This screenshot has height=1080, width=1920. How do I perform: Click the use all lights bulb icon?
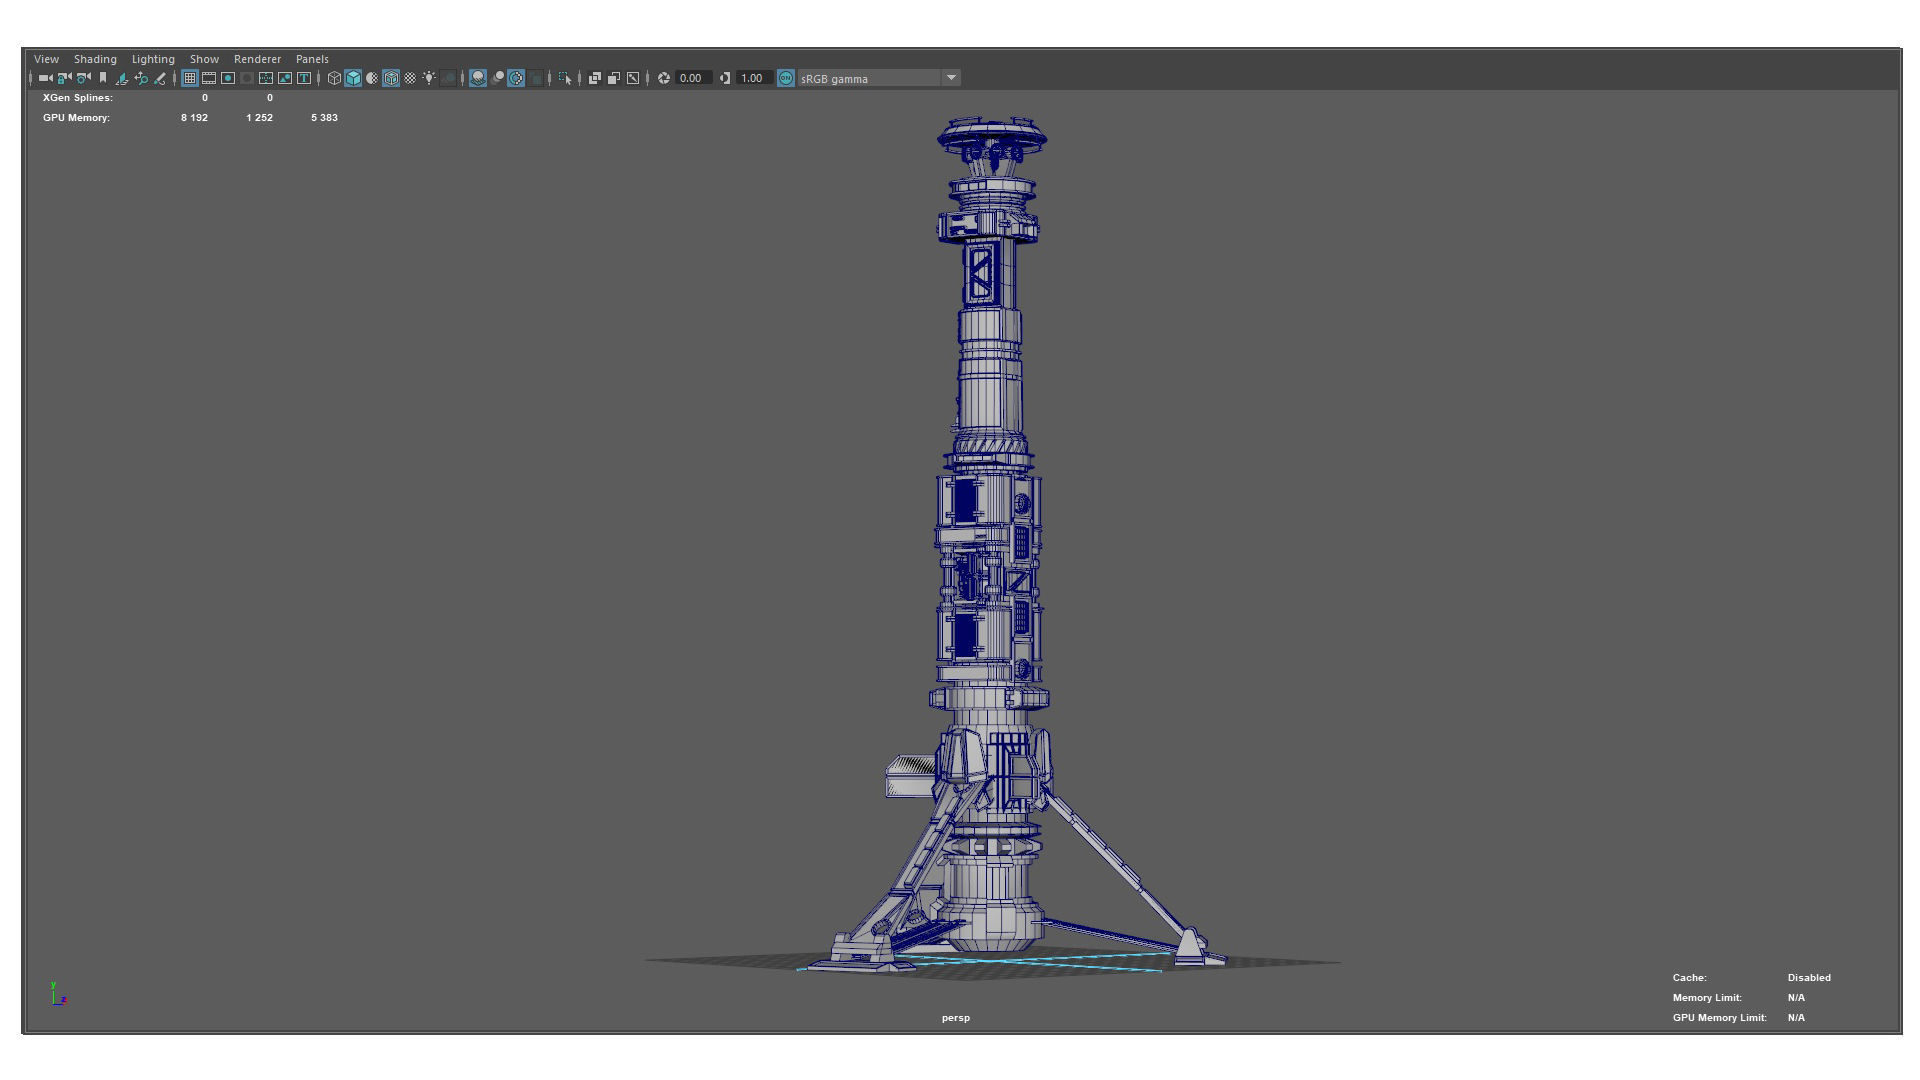tap(429, 78)
